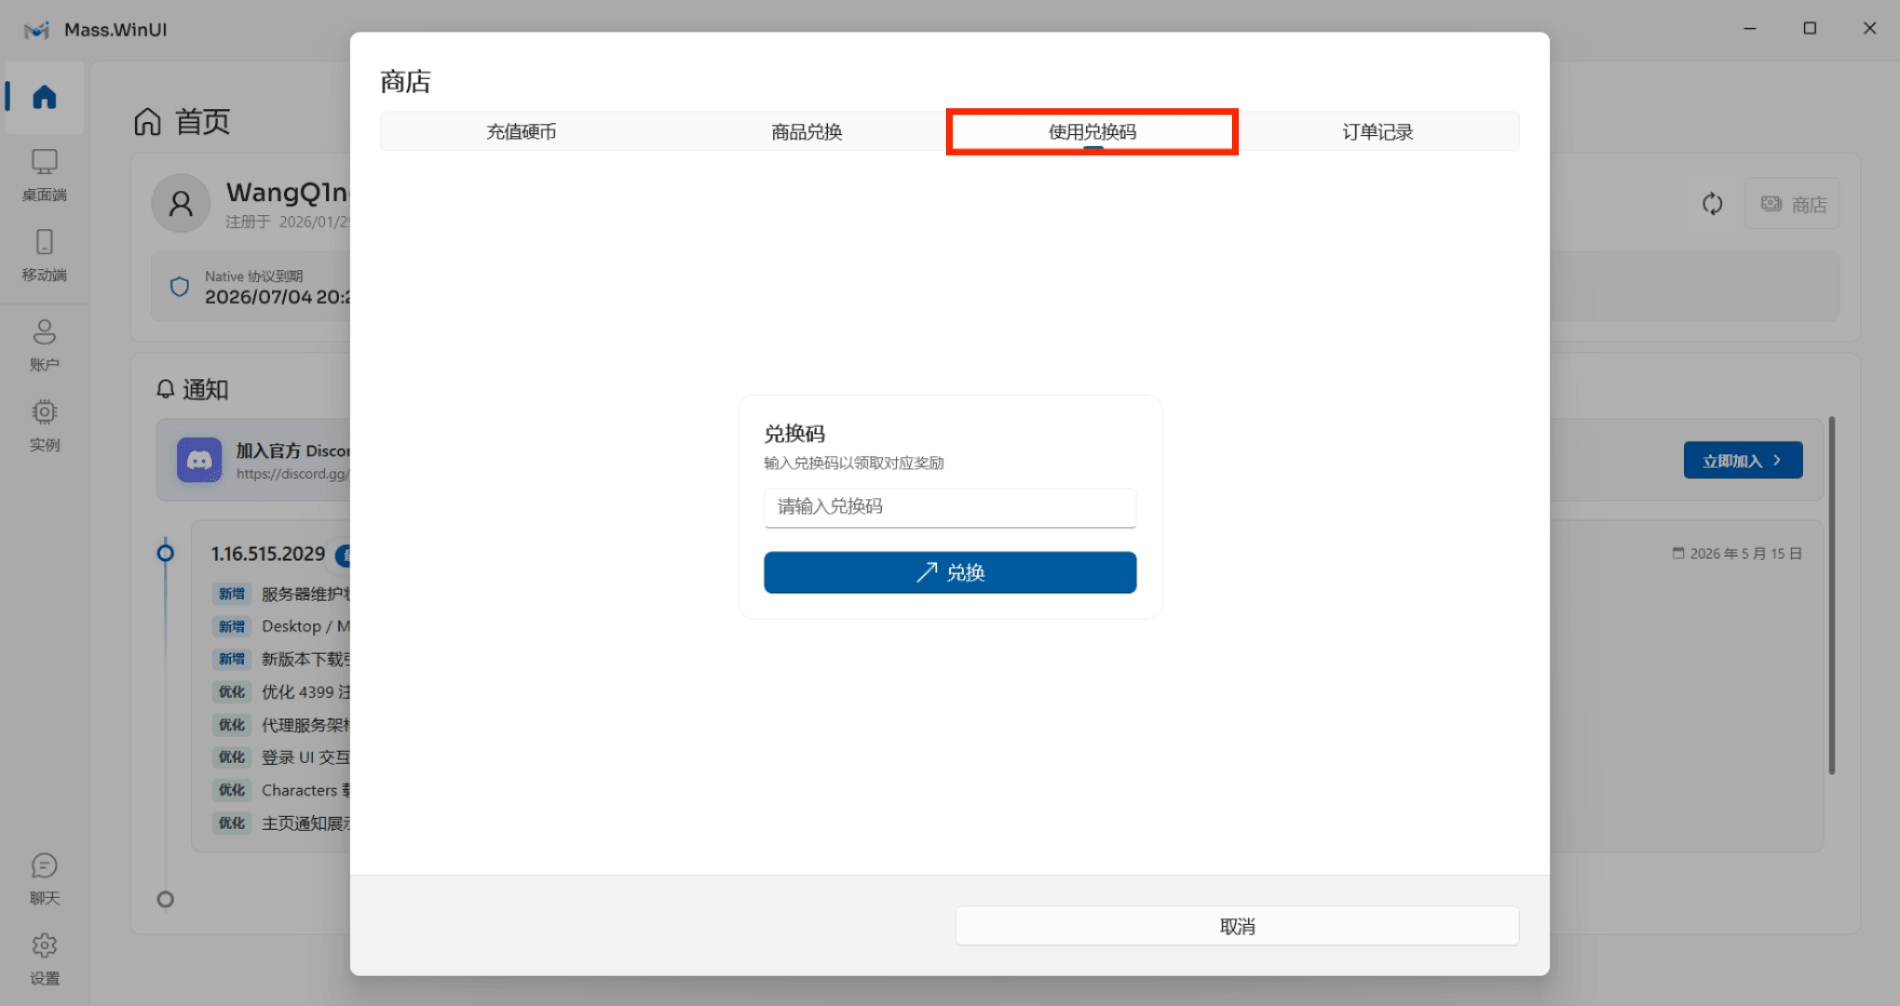Click the lower empty timeline marker circle
The width and height of the screenshot is (1900, 1006).
(166, 899)
